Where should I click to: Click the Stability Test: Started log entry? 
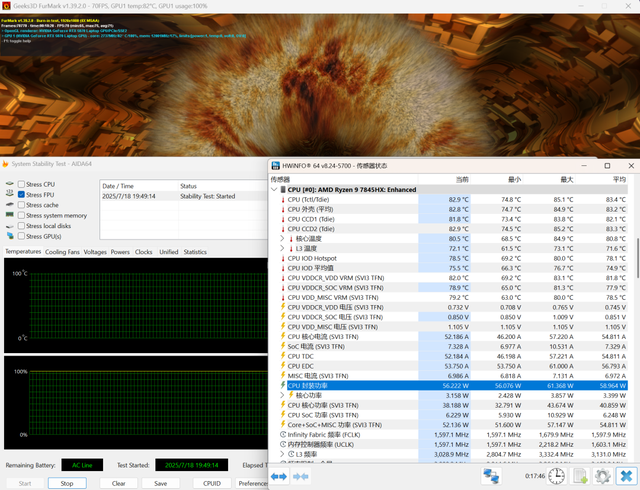tap(207, 196)
